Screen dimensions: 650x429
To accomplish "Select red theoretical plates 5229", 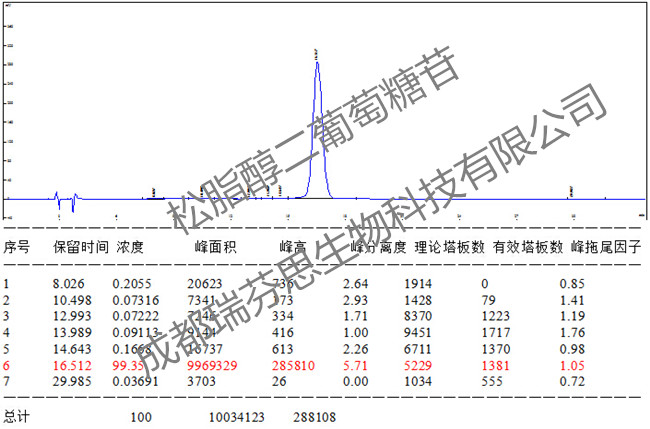I will (418, 366).
